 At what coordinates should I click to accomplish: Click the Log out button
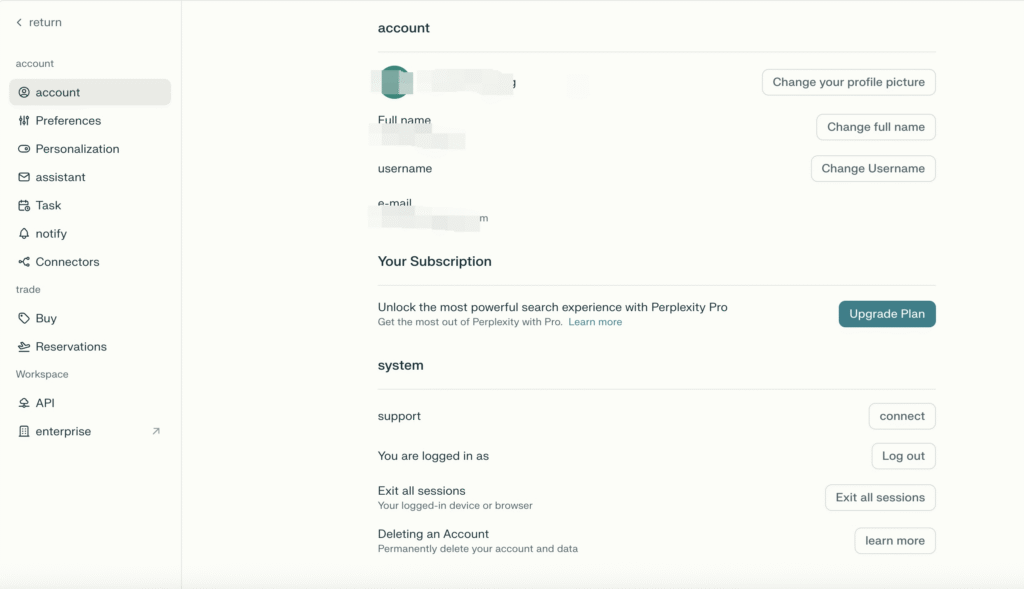point(903,456)
